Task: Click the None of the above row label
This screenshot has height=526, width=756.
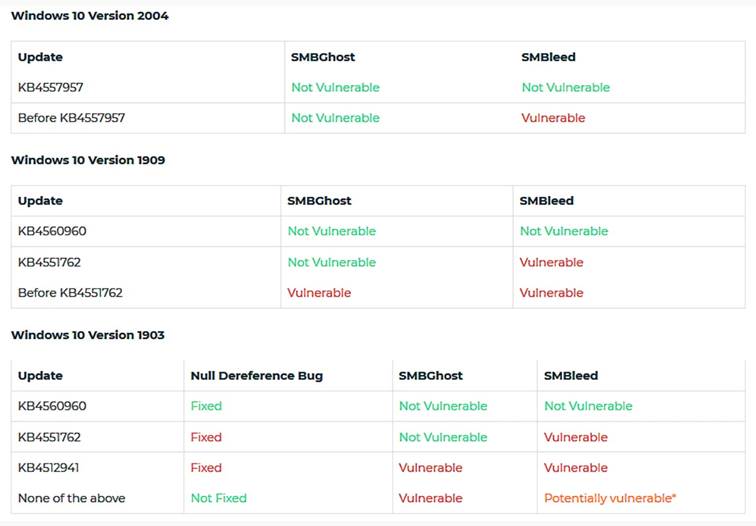Action: point(71,498)
